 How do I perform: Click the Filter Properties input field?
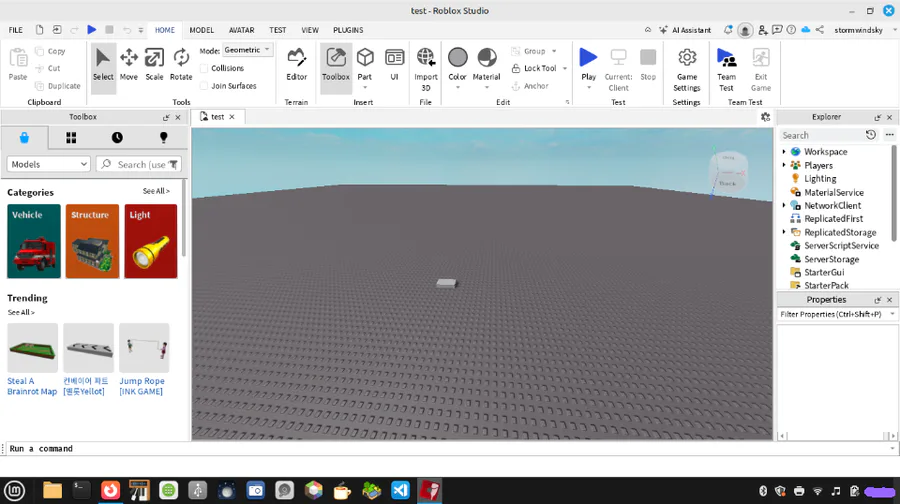coord(836,315)
